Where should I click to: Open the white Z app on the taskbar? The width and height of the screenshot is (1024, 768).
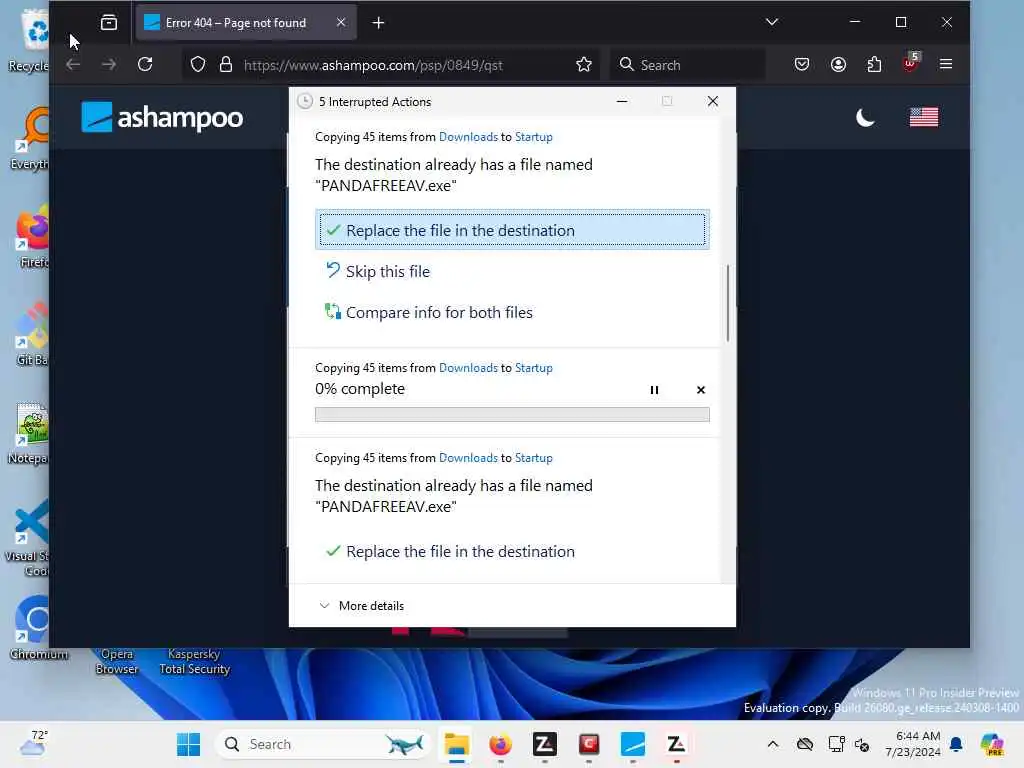(x=677, y=744)
